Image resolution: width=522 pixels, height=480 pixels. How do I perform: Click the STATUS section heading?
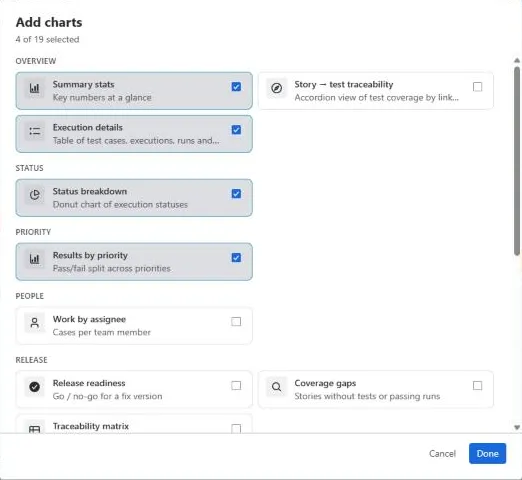(x=29, y=168)
